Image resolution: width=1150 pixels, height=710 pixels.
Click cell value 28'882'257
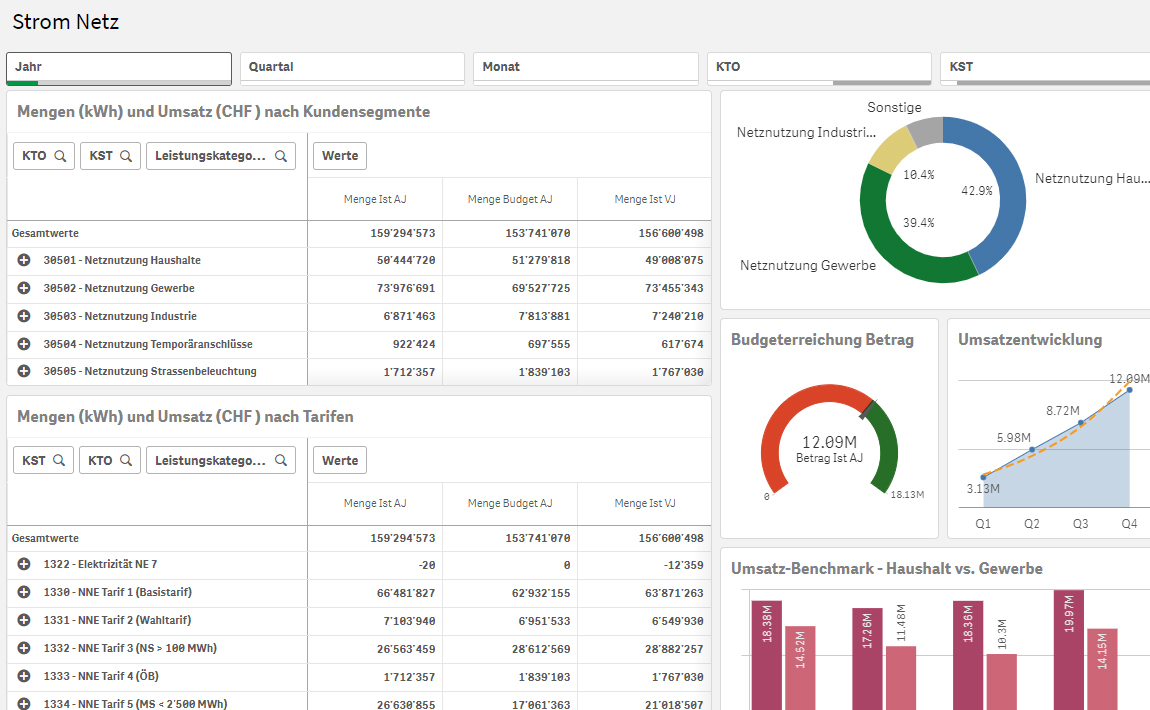674,648
